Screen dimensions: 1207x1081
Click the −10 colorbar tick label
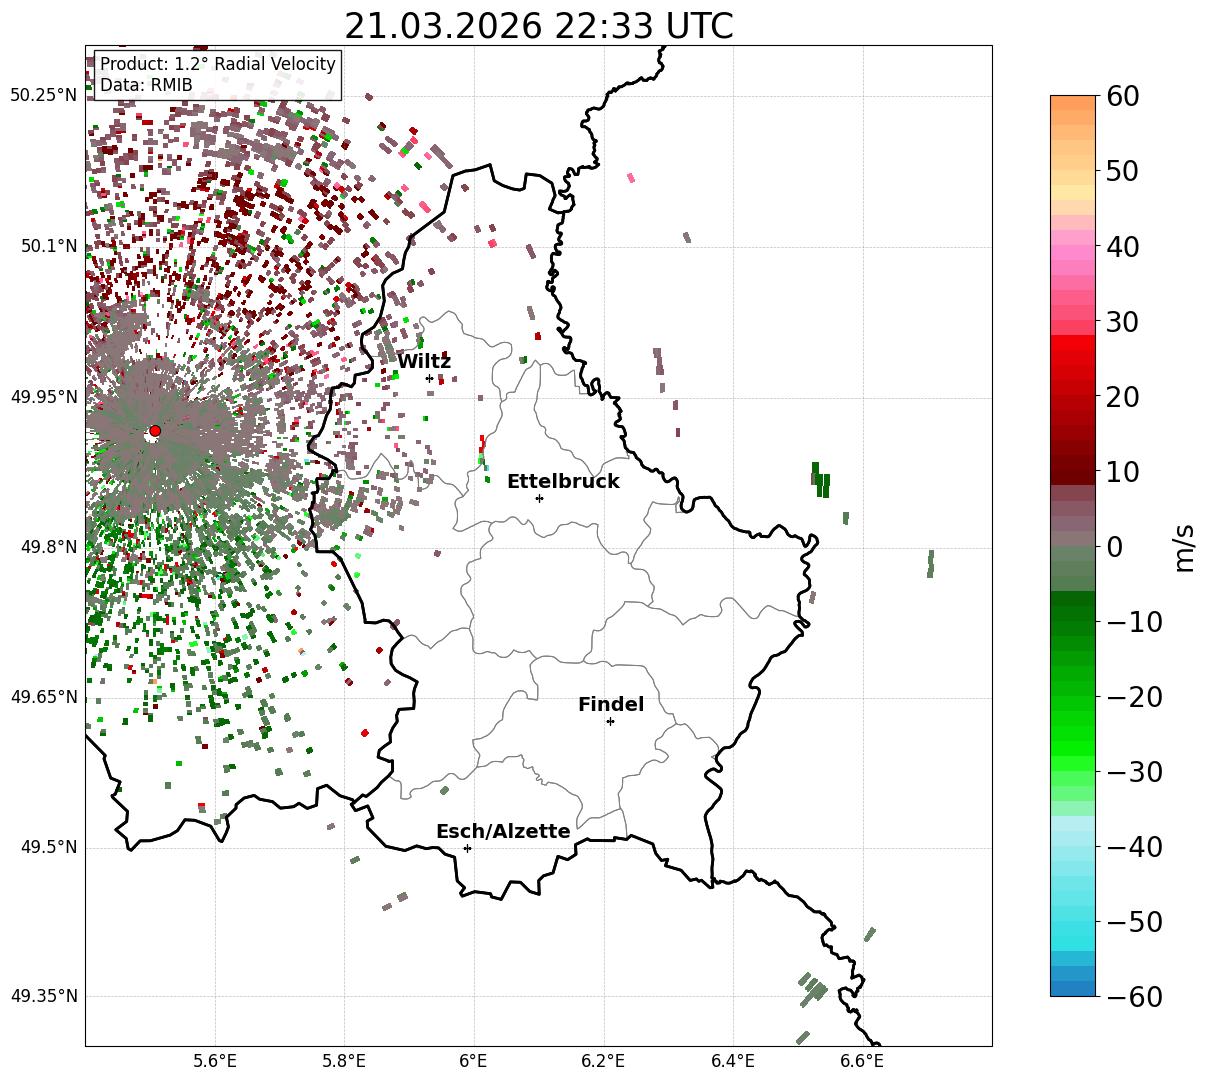(x=1134, y=622)
